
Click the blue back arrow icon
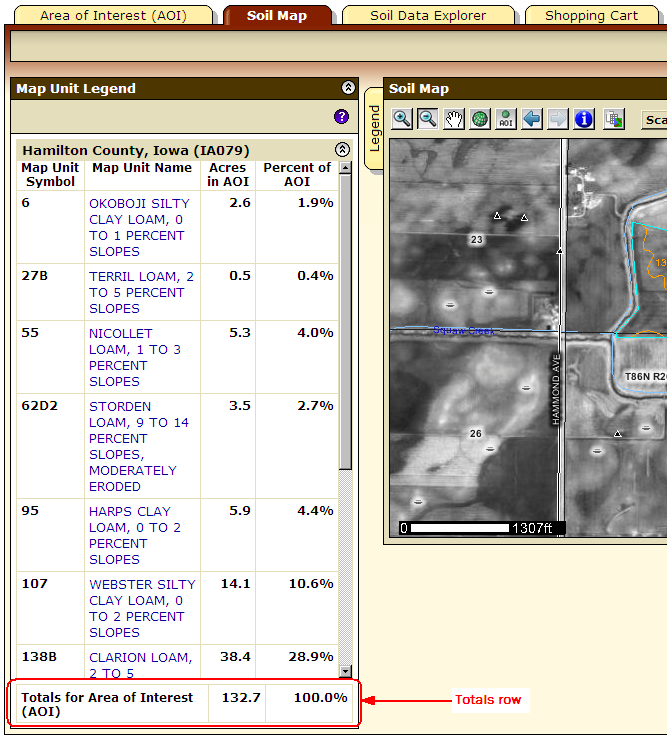click(532, 119)
